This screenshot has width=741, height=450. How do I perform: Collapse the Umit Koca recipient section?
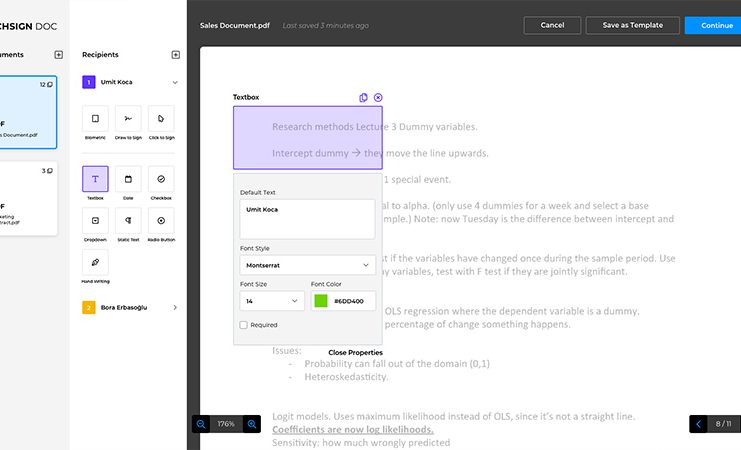click(175, 82)
